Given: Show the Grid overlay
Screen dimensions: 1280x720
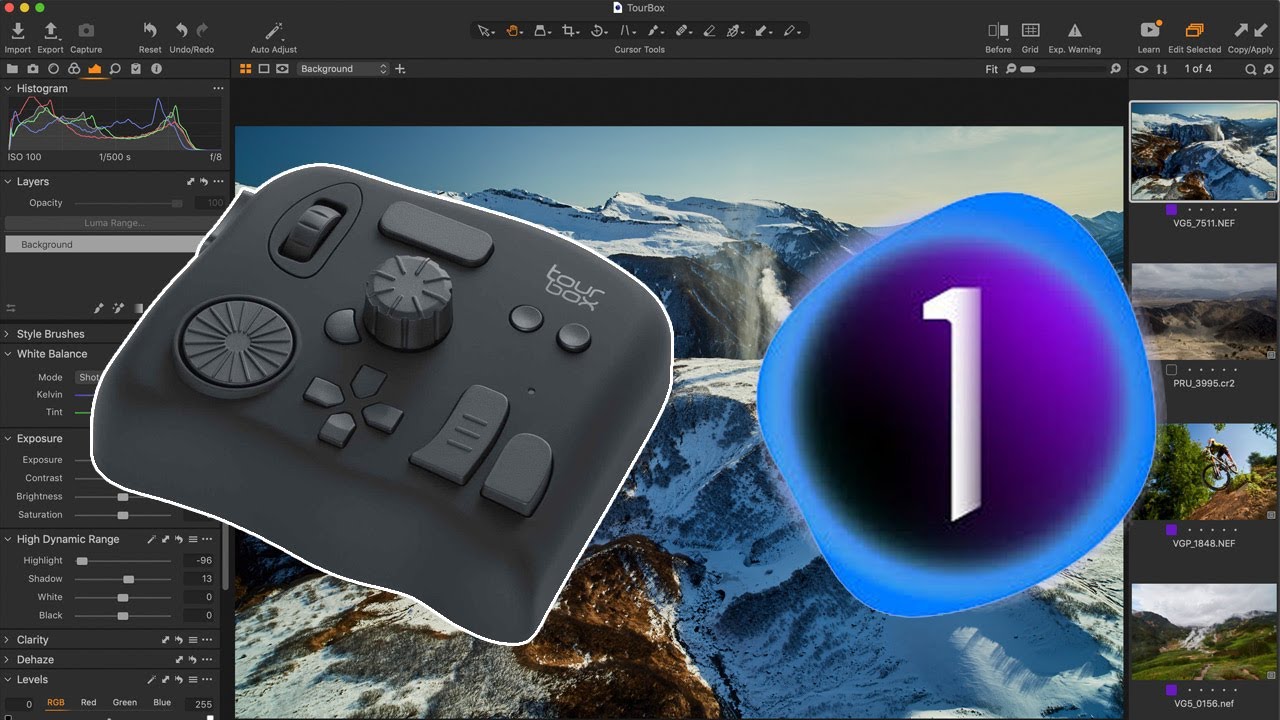Looking at the screenshot, I should [1030, 31].
